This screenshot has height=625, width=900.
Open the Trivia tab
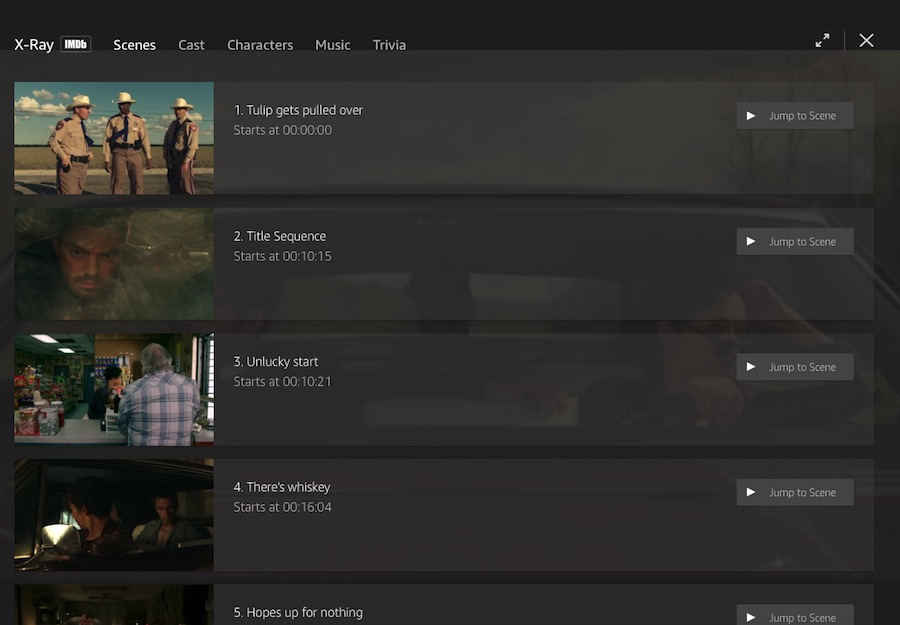[389, 45]
